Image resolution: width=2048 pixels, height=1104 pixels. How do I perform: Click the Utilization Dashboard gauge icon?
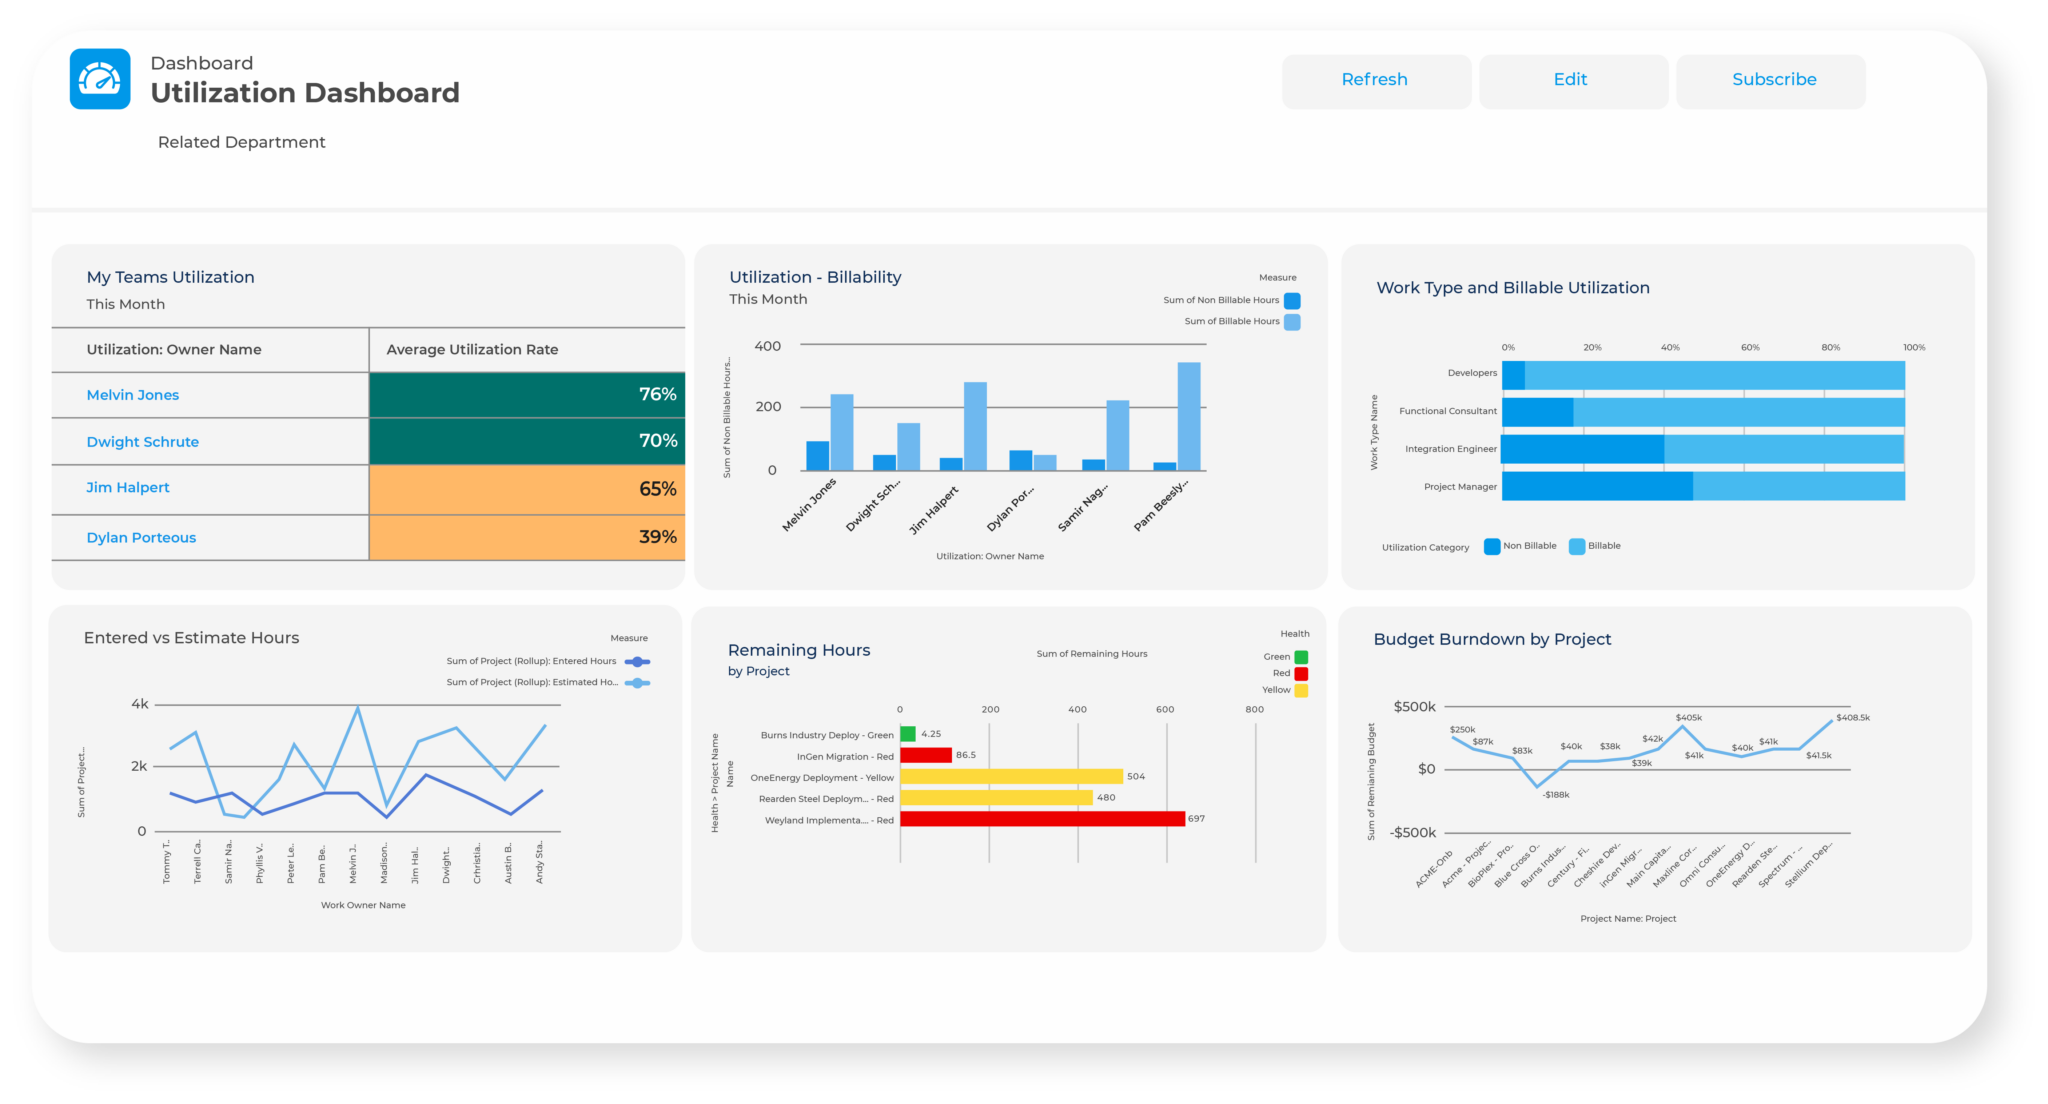click(100, 79)
